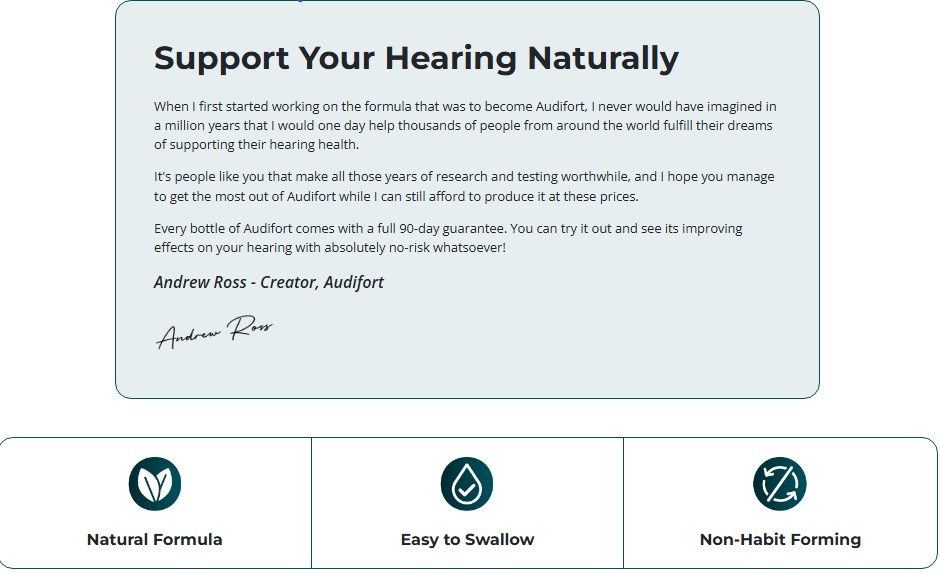This screenshot has height=574, width=940.
Task: Select the "Natural Formula" label
Action: [x=155, y=540]
